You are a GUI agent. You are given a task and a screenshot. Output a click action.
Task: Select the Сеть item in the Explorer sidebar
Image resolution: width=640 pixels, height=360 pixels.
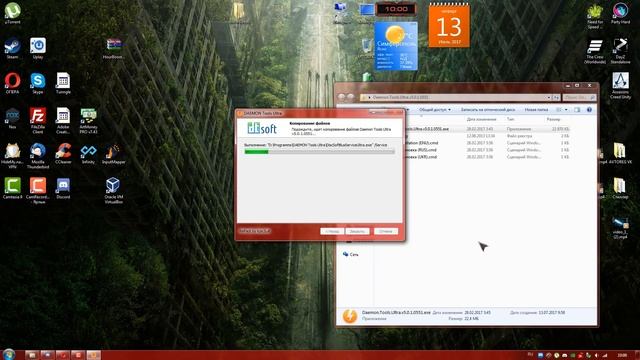coord(351,254)
